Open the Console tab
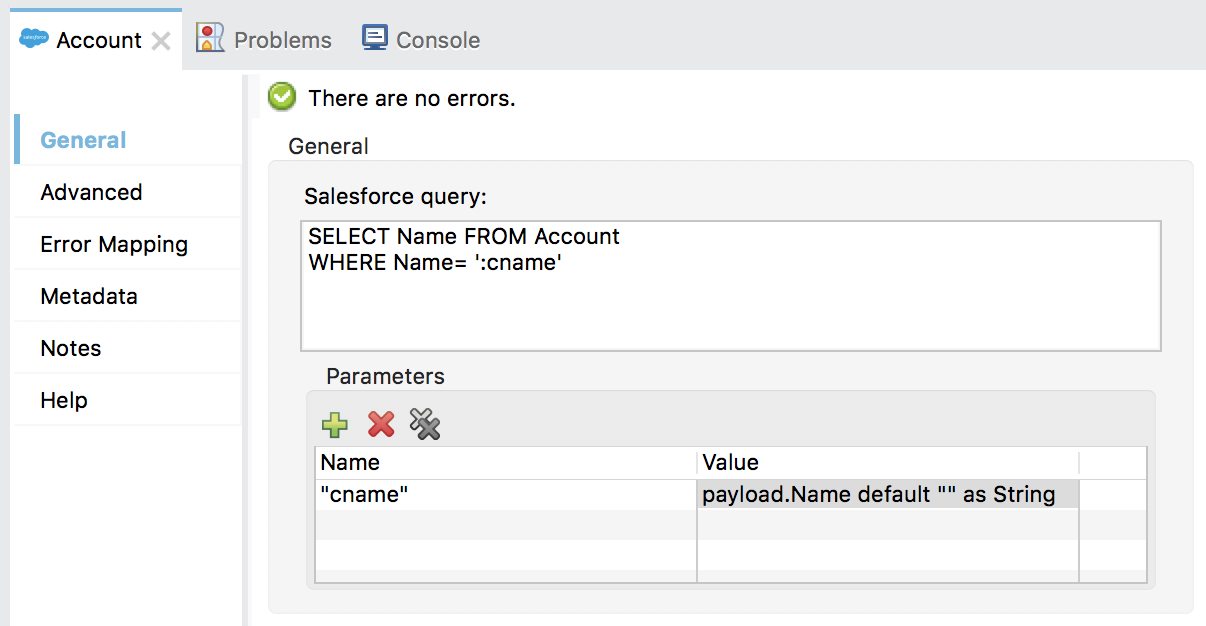 421,40
